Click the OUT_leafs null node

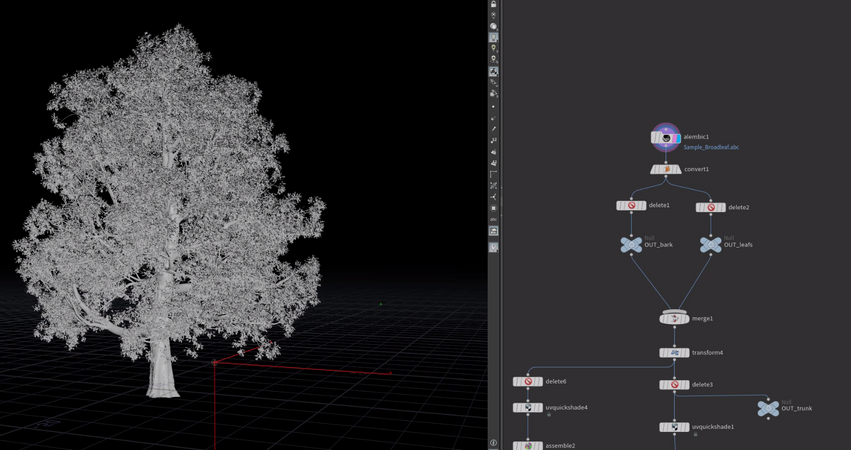(710, 244)
